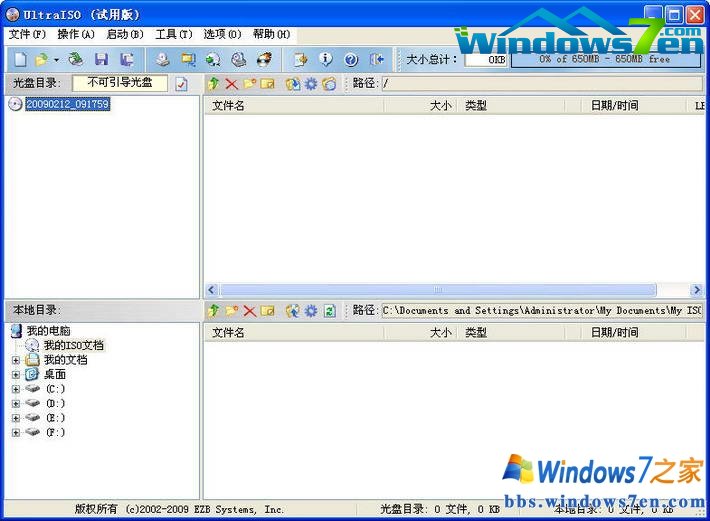Click the refresh icon in local pane toolbar
710x521 pixels.
click(329, 311)
